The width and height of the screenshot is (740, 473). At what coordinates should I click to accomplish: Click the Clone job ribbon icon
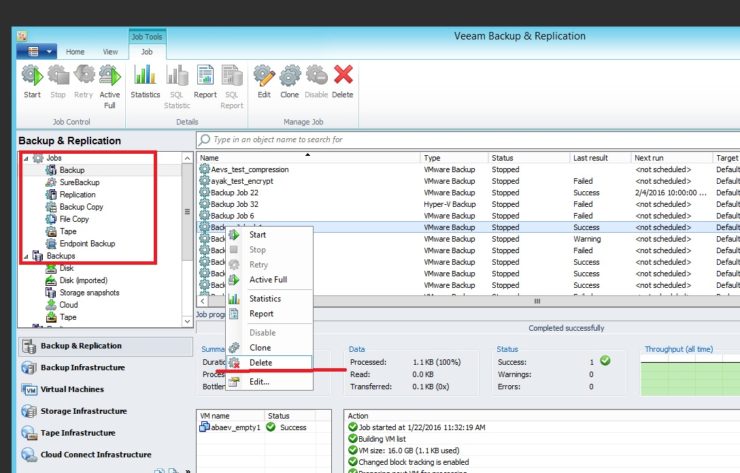point(289,82)
